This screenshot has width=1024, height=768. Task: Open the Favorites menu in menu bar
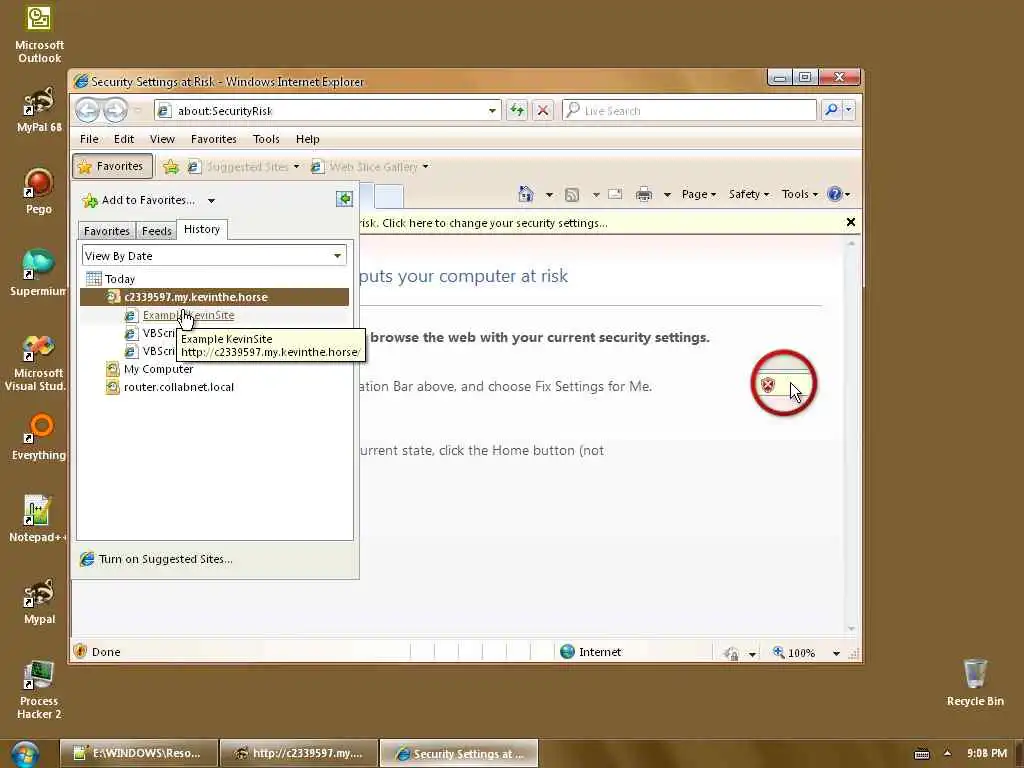[214, 139]
